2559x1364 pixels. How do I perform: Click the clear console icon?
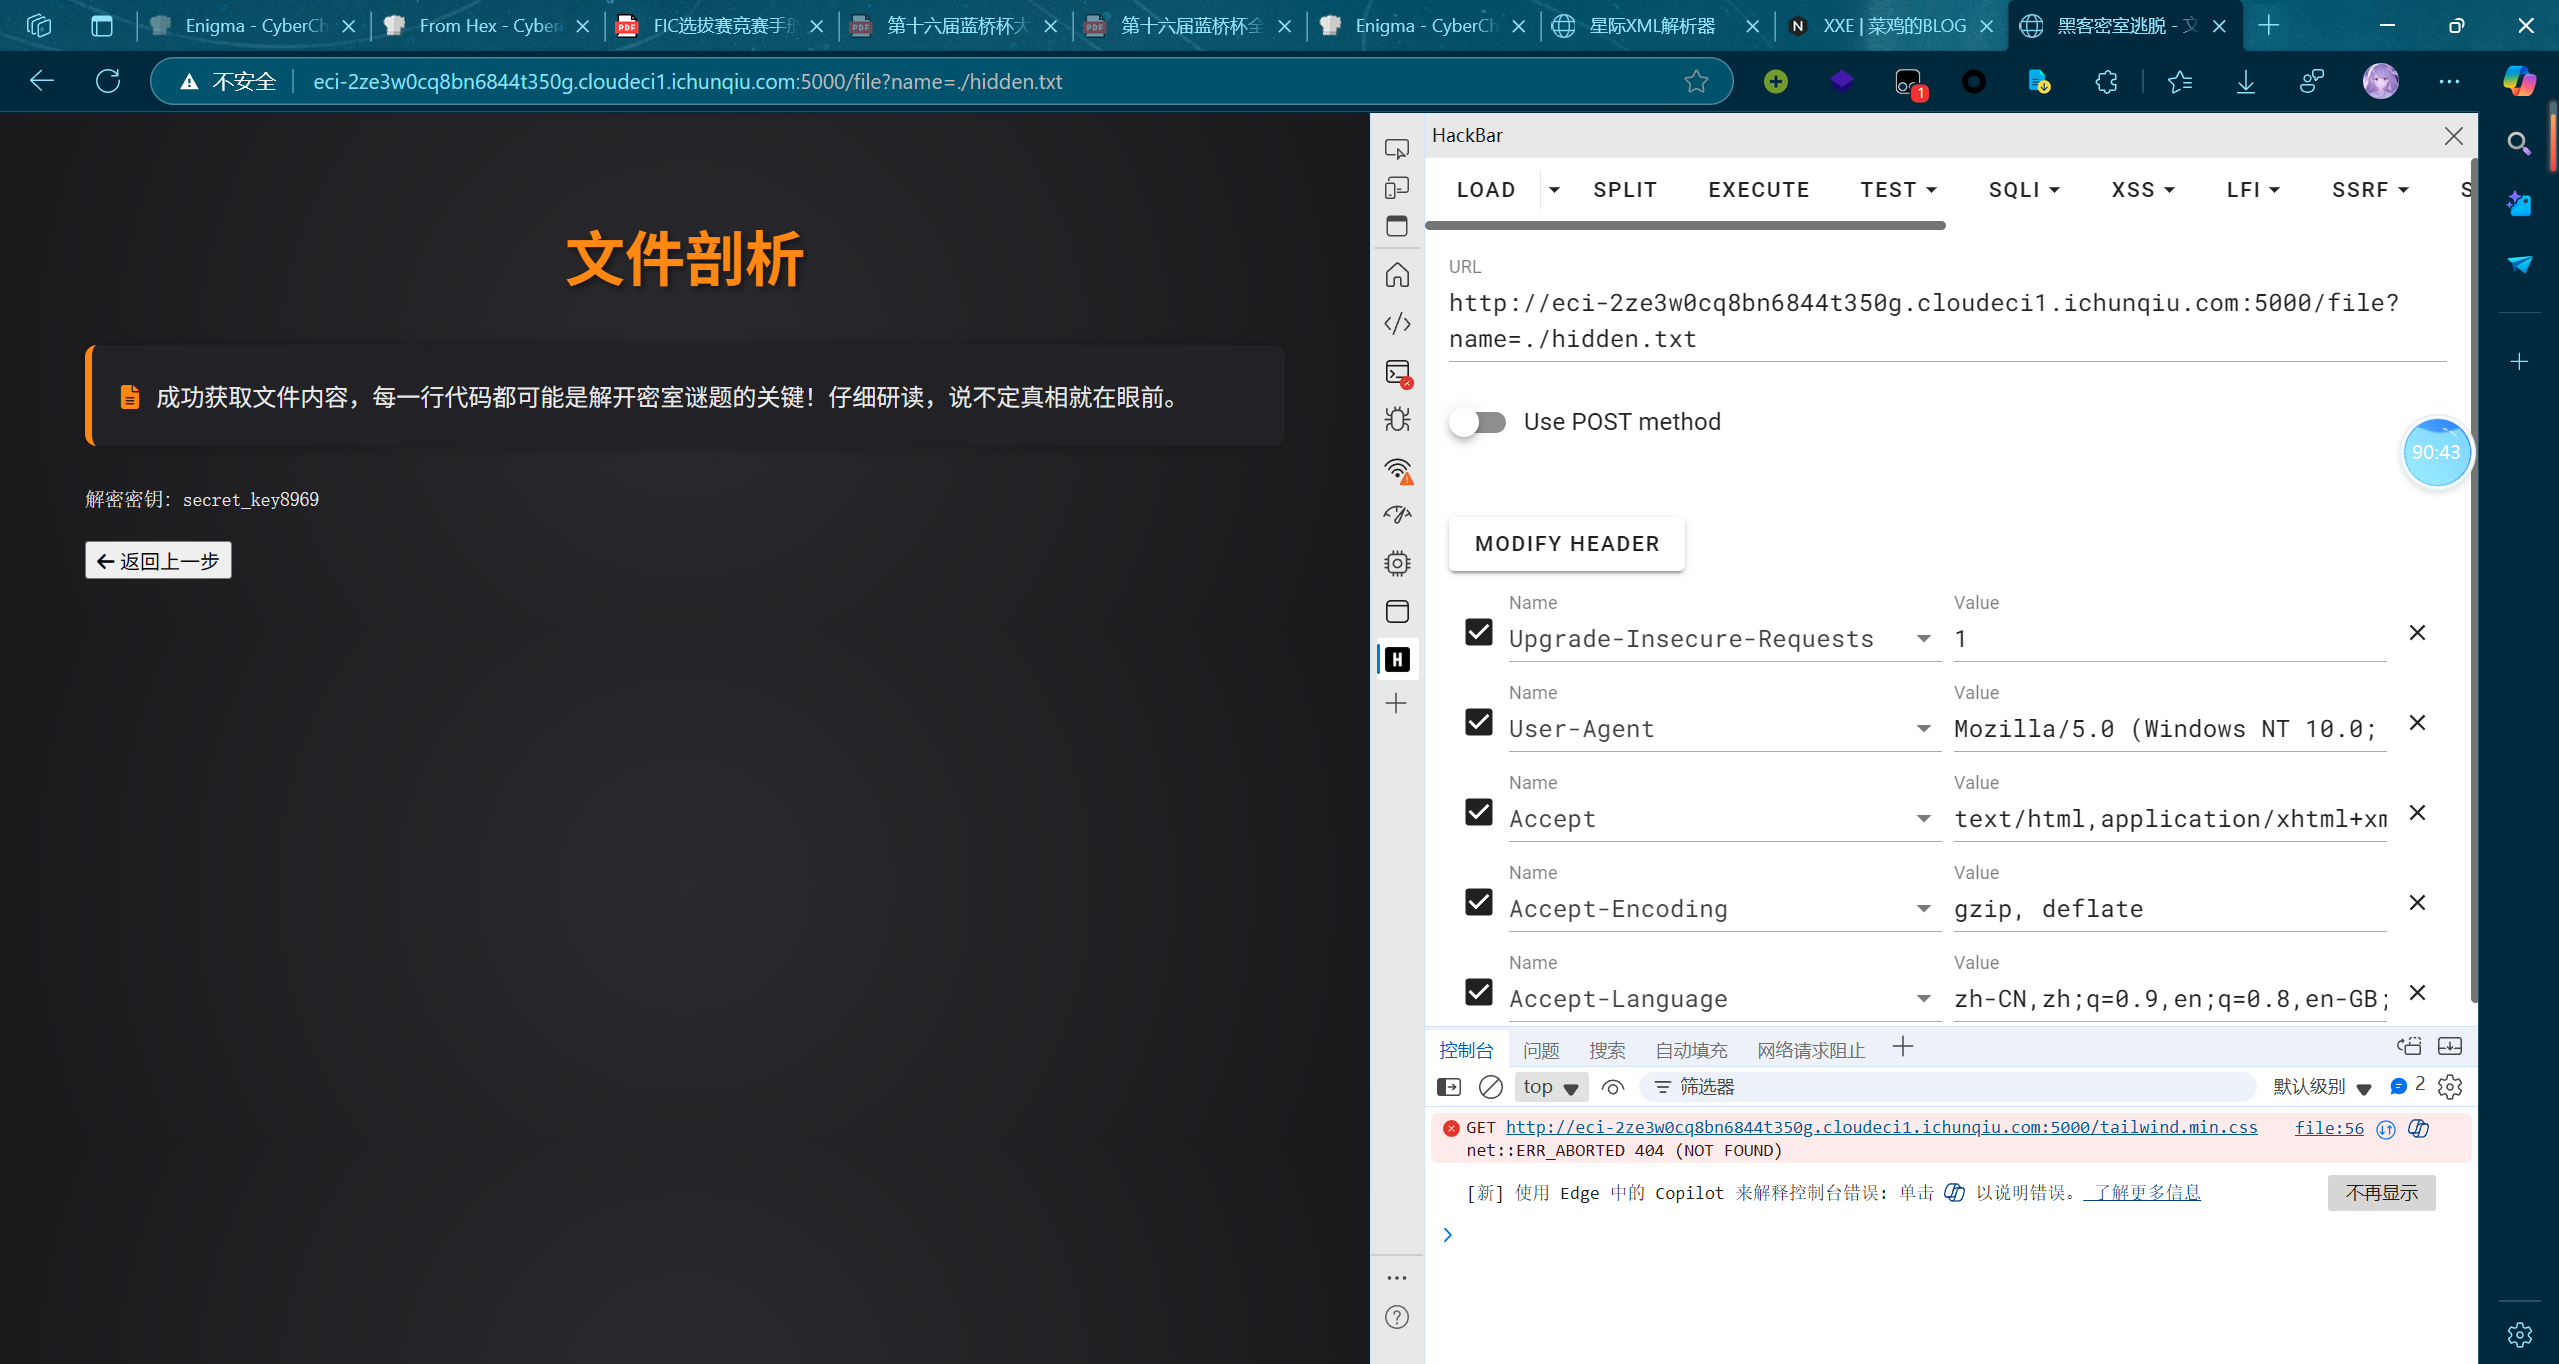[1490, 1087]
